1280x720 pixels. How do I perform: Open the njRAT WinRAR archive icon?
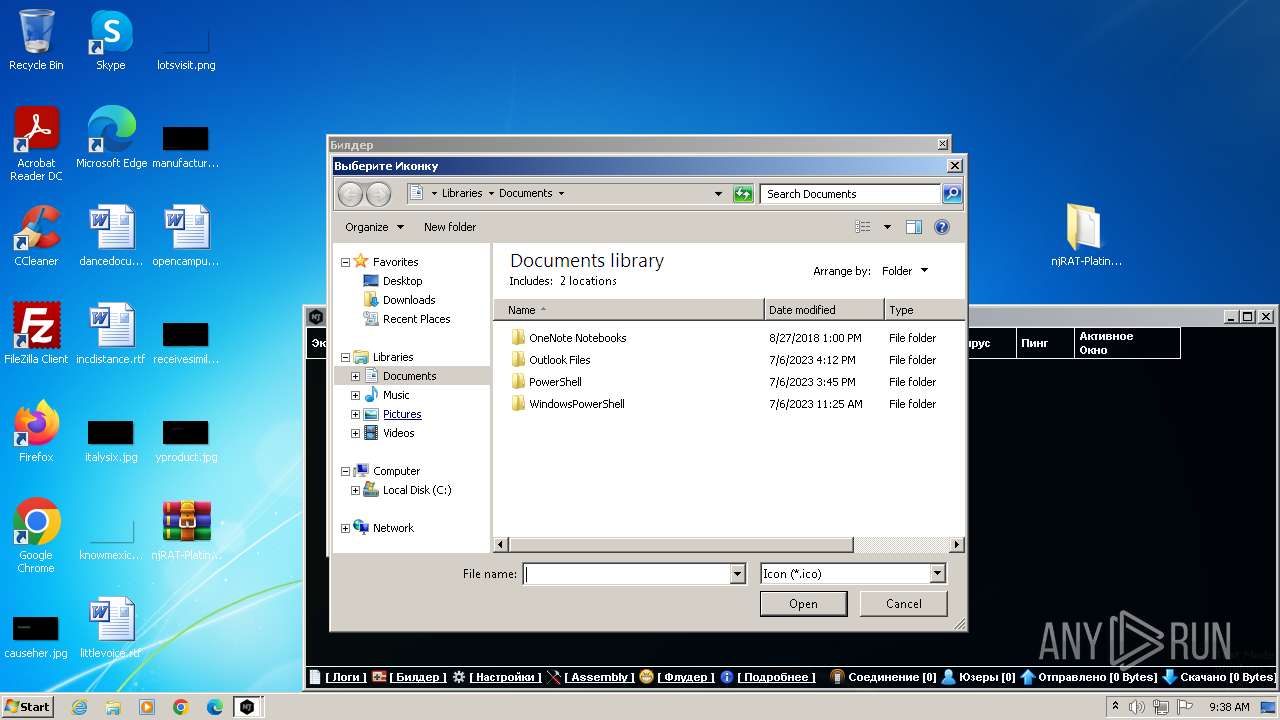[186, 530]
